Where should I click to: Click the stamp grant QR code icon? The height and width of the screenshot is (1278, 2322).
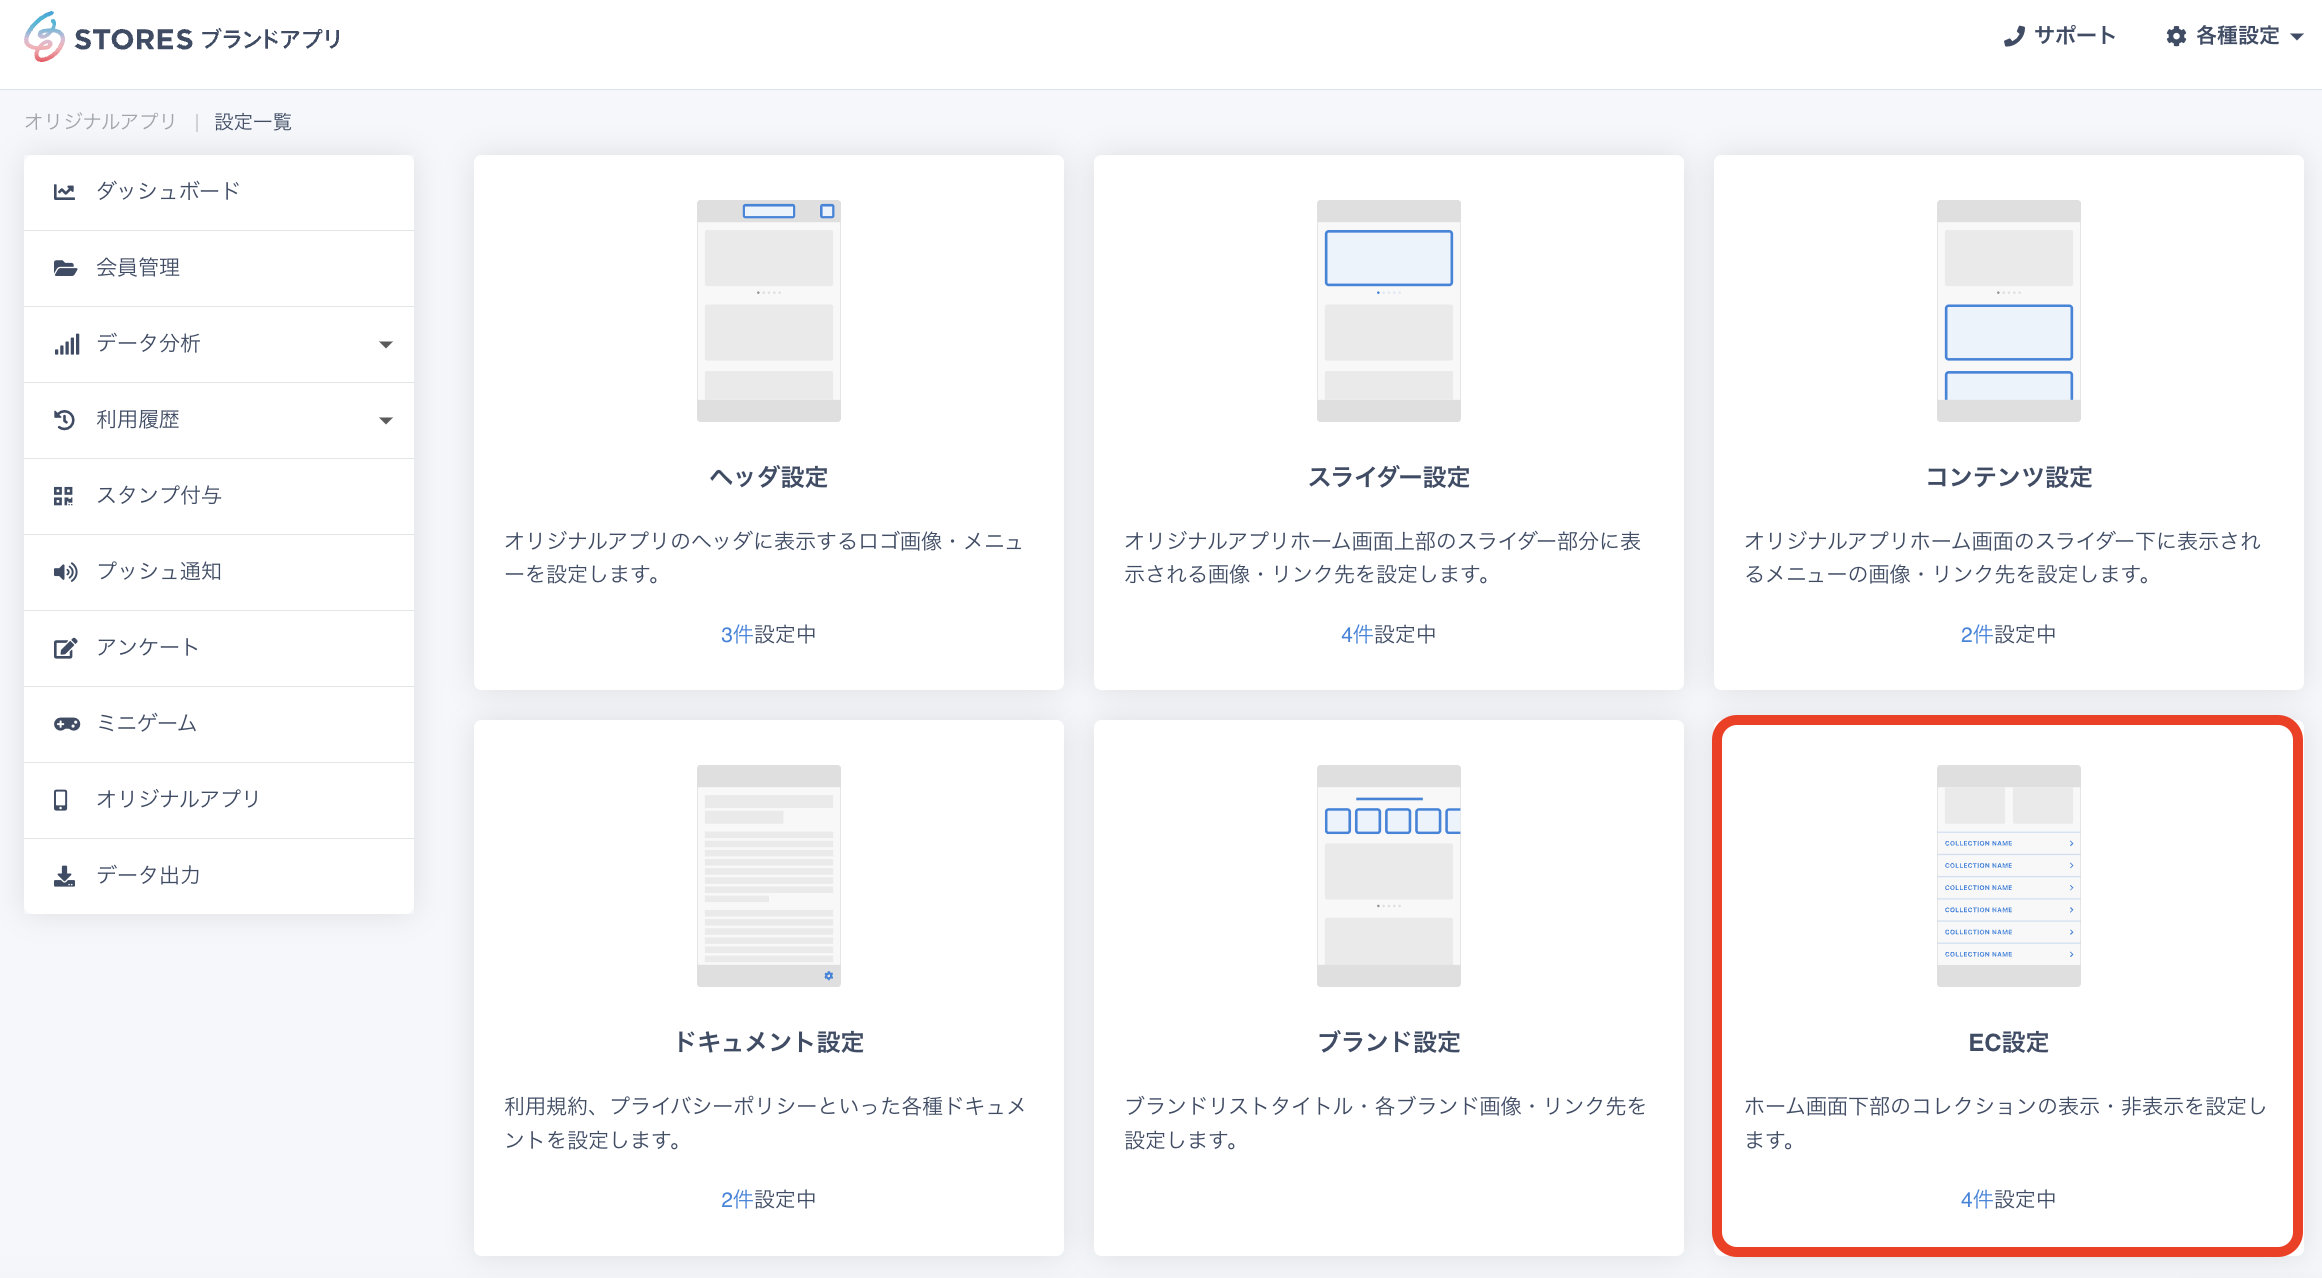click(64, 496)
